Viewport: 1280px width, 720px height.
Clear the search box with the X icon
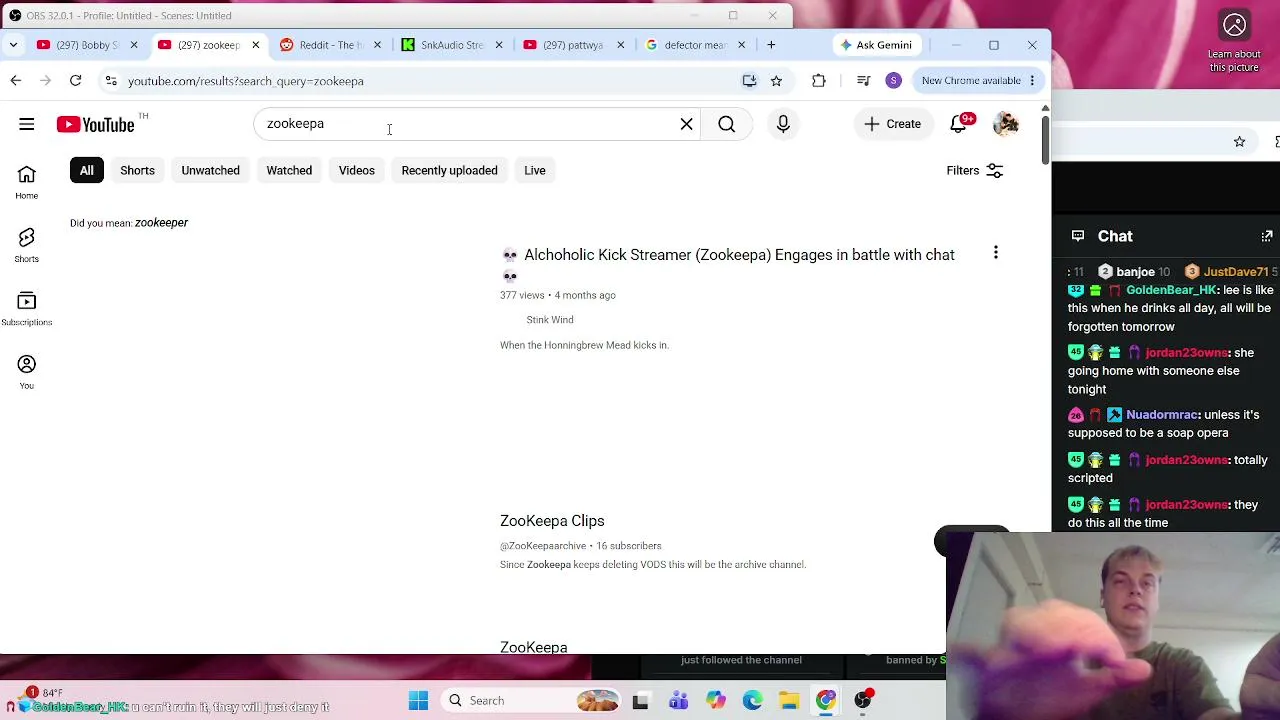click(687, 124)
